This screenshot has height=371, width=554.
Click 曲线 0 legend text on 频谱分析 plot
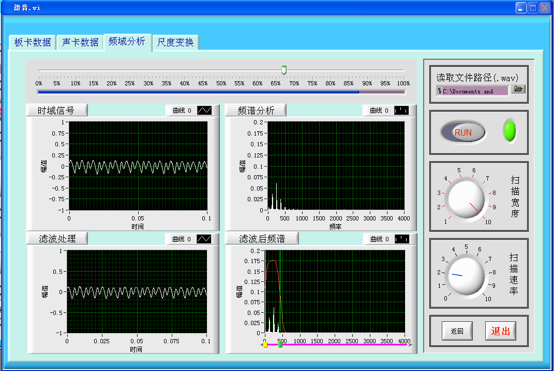coord(379,111)
